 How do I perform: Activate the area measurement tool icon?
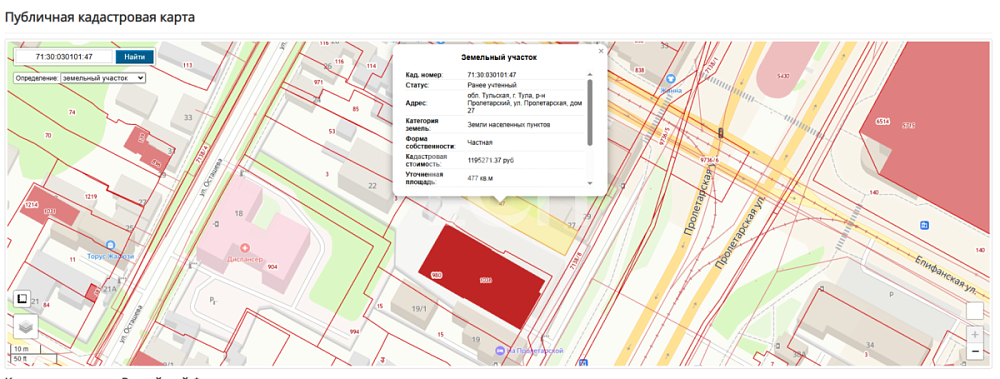21,299
